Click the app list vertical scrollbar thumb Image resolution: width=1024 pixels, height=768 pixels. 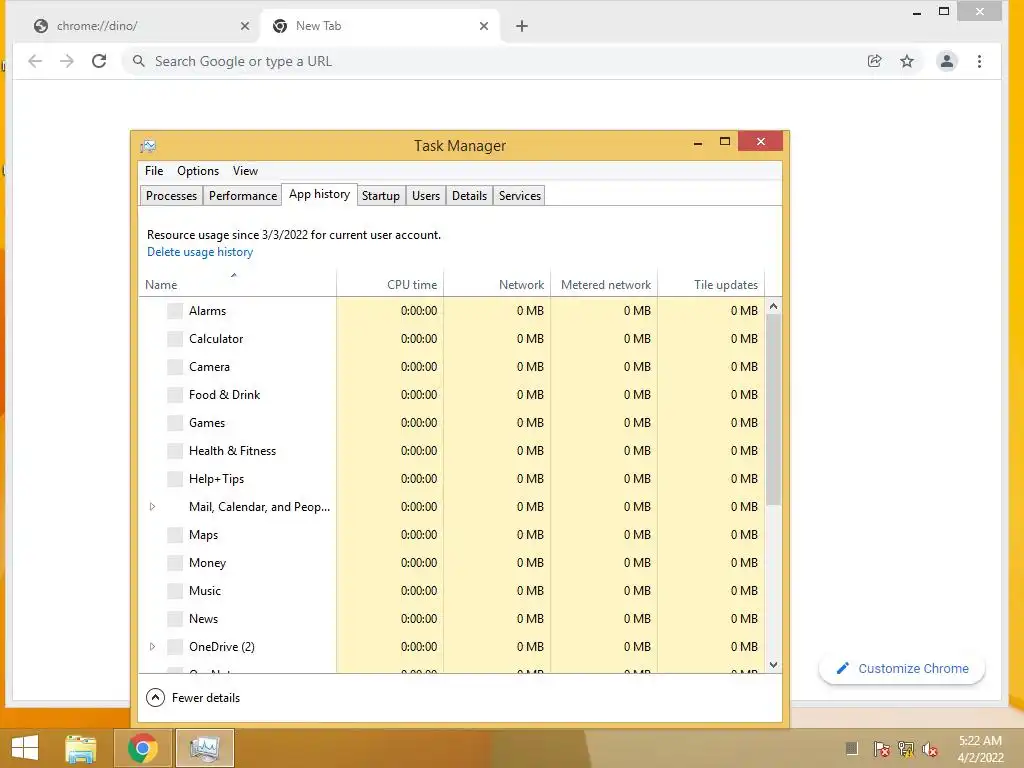point(773,409)
